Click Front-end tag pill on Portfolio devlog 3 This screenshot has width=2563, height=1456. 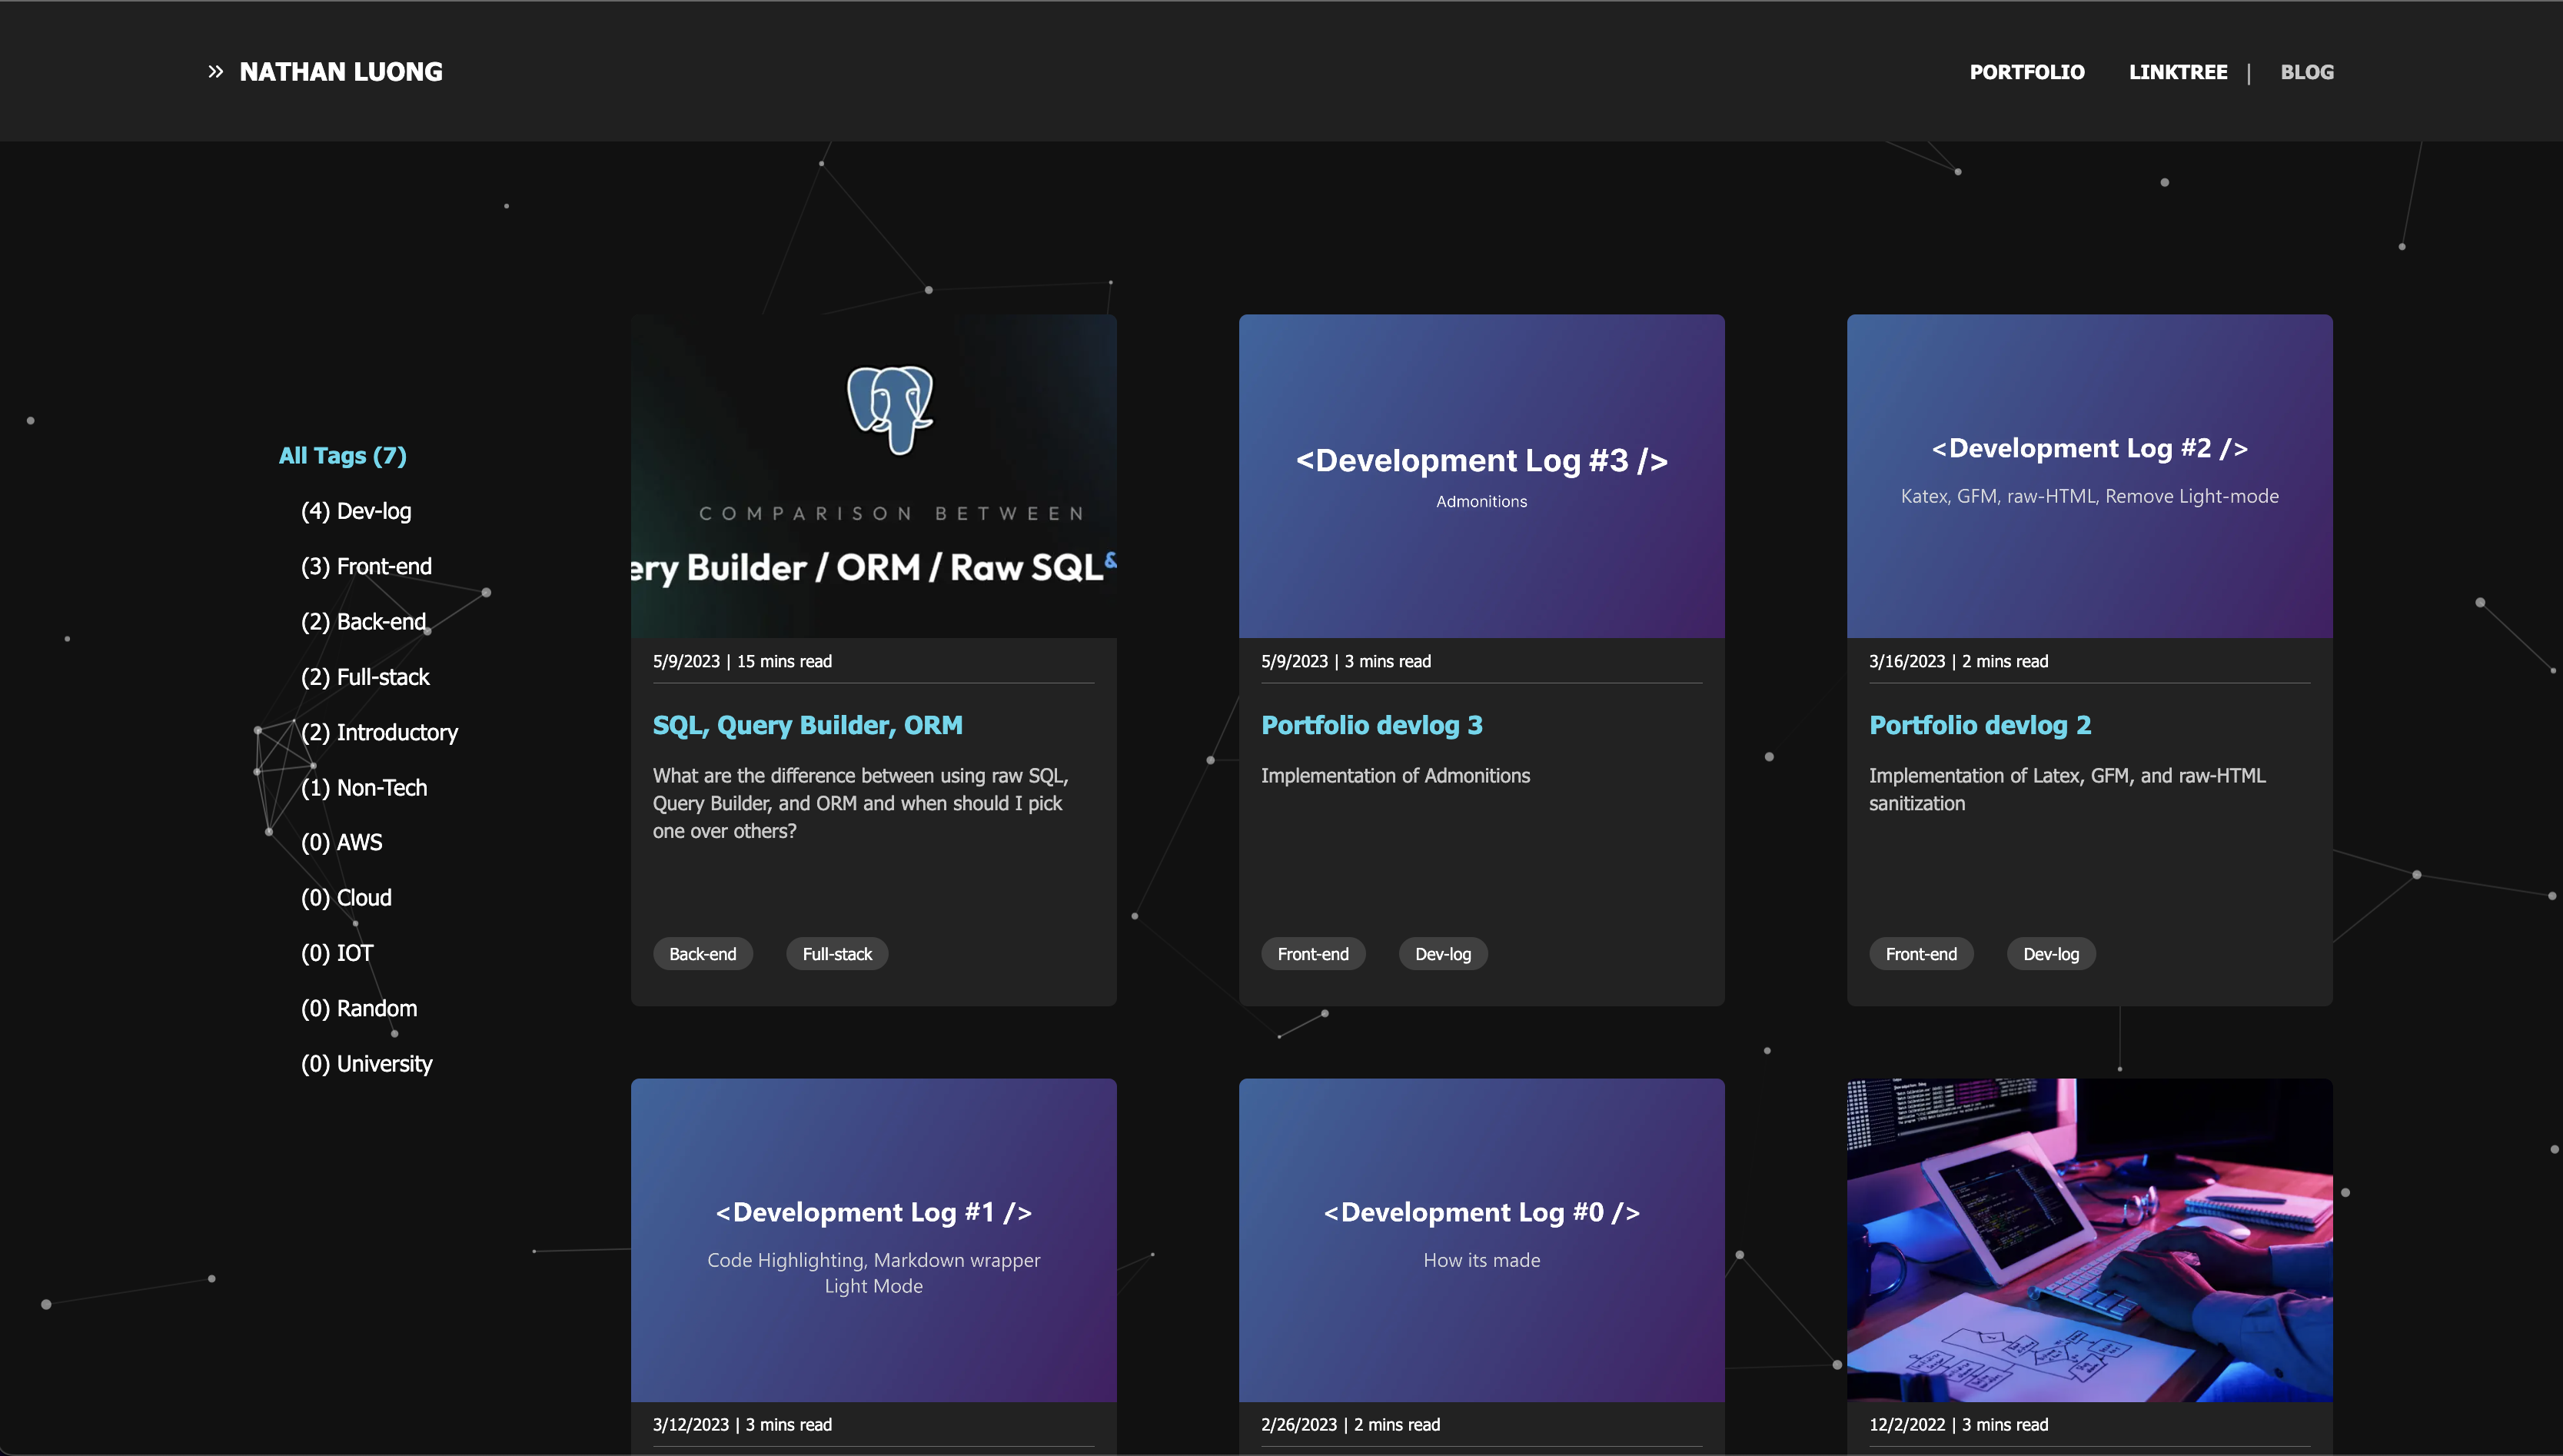[1312, 954]
